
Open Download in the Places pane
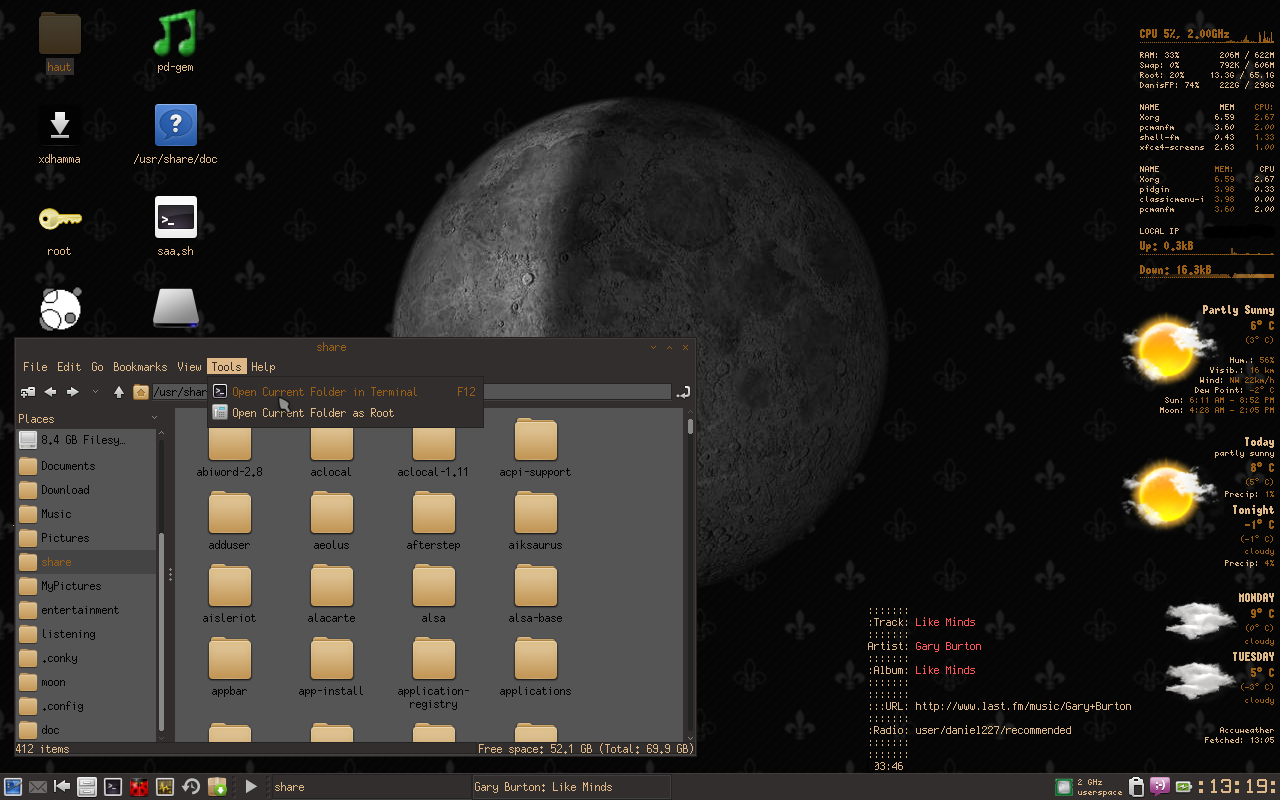[86, 490]
